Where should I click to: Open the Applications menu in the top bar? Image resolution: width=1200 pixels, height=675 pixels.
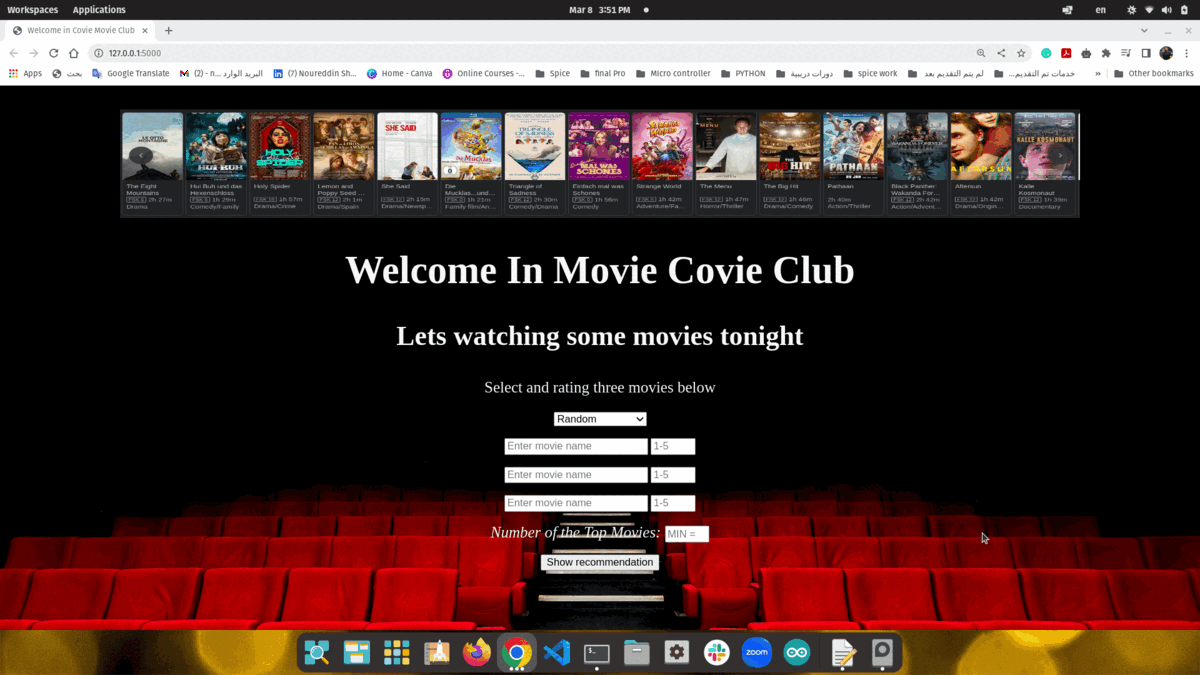(x=98, y=9)
